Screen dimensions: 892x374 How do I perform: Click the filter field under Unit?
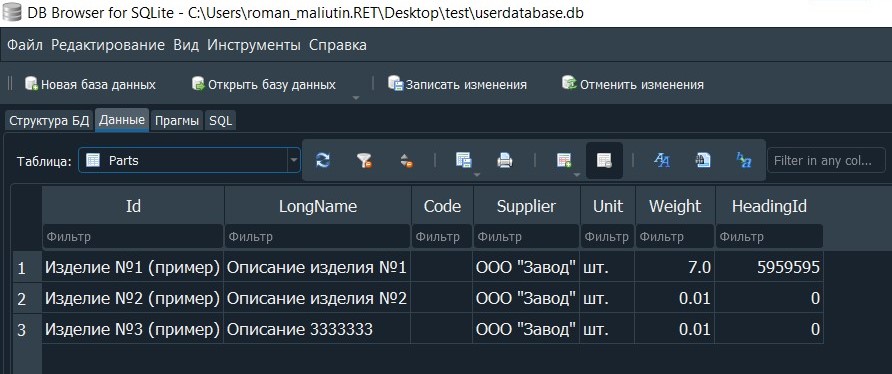coord(607,237)
